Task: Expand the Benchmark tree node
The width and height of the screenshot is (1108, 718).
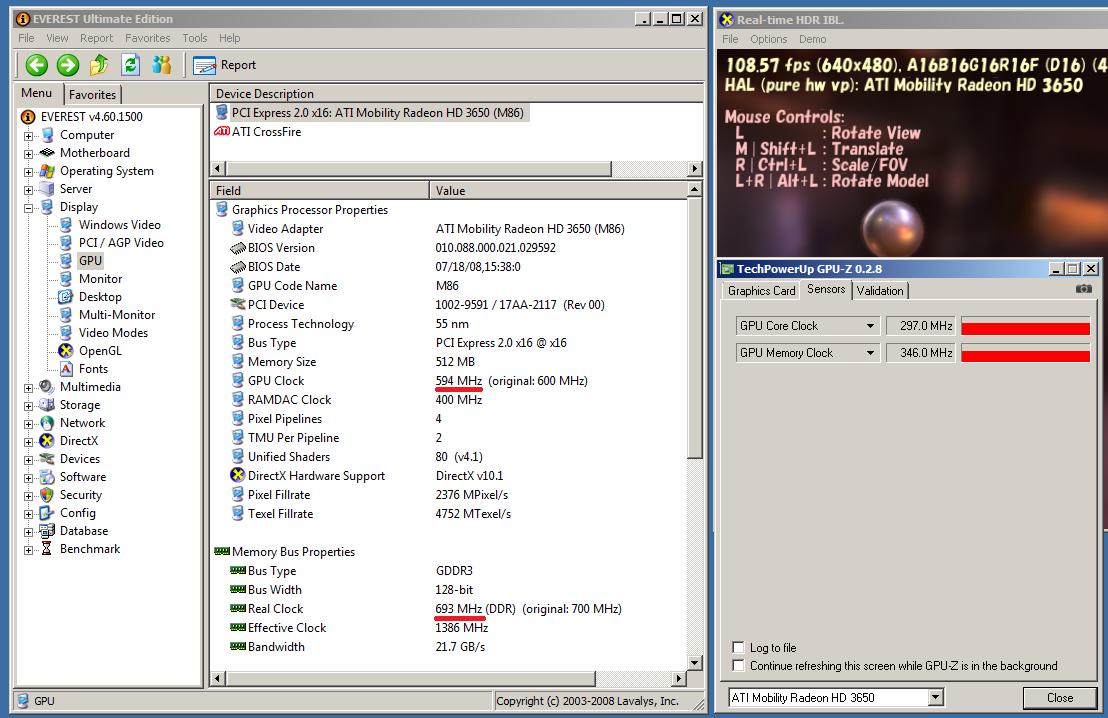Action: tap(28, 549)
